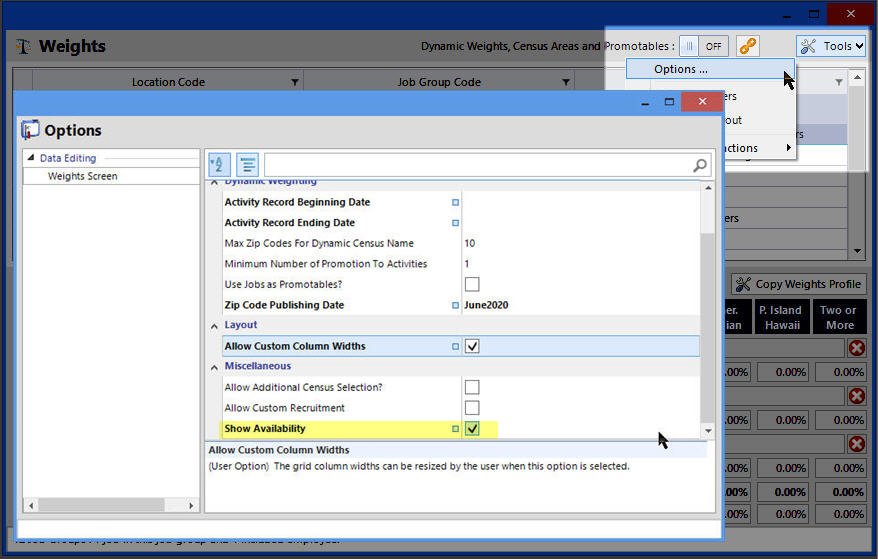This screenshot has height=559, width=878.
Task: Enable Allow Additional Census Selection checkbox
Action: coord(472,387)
